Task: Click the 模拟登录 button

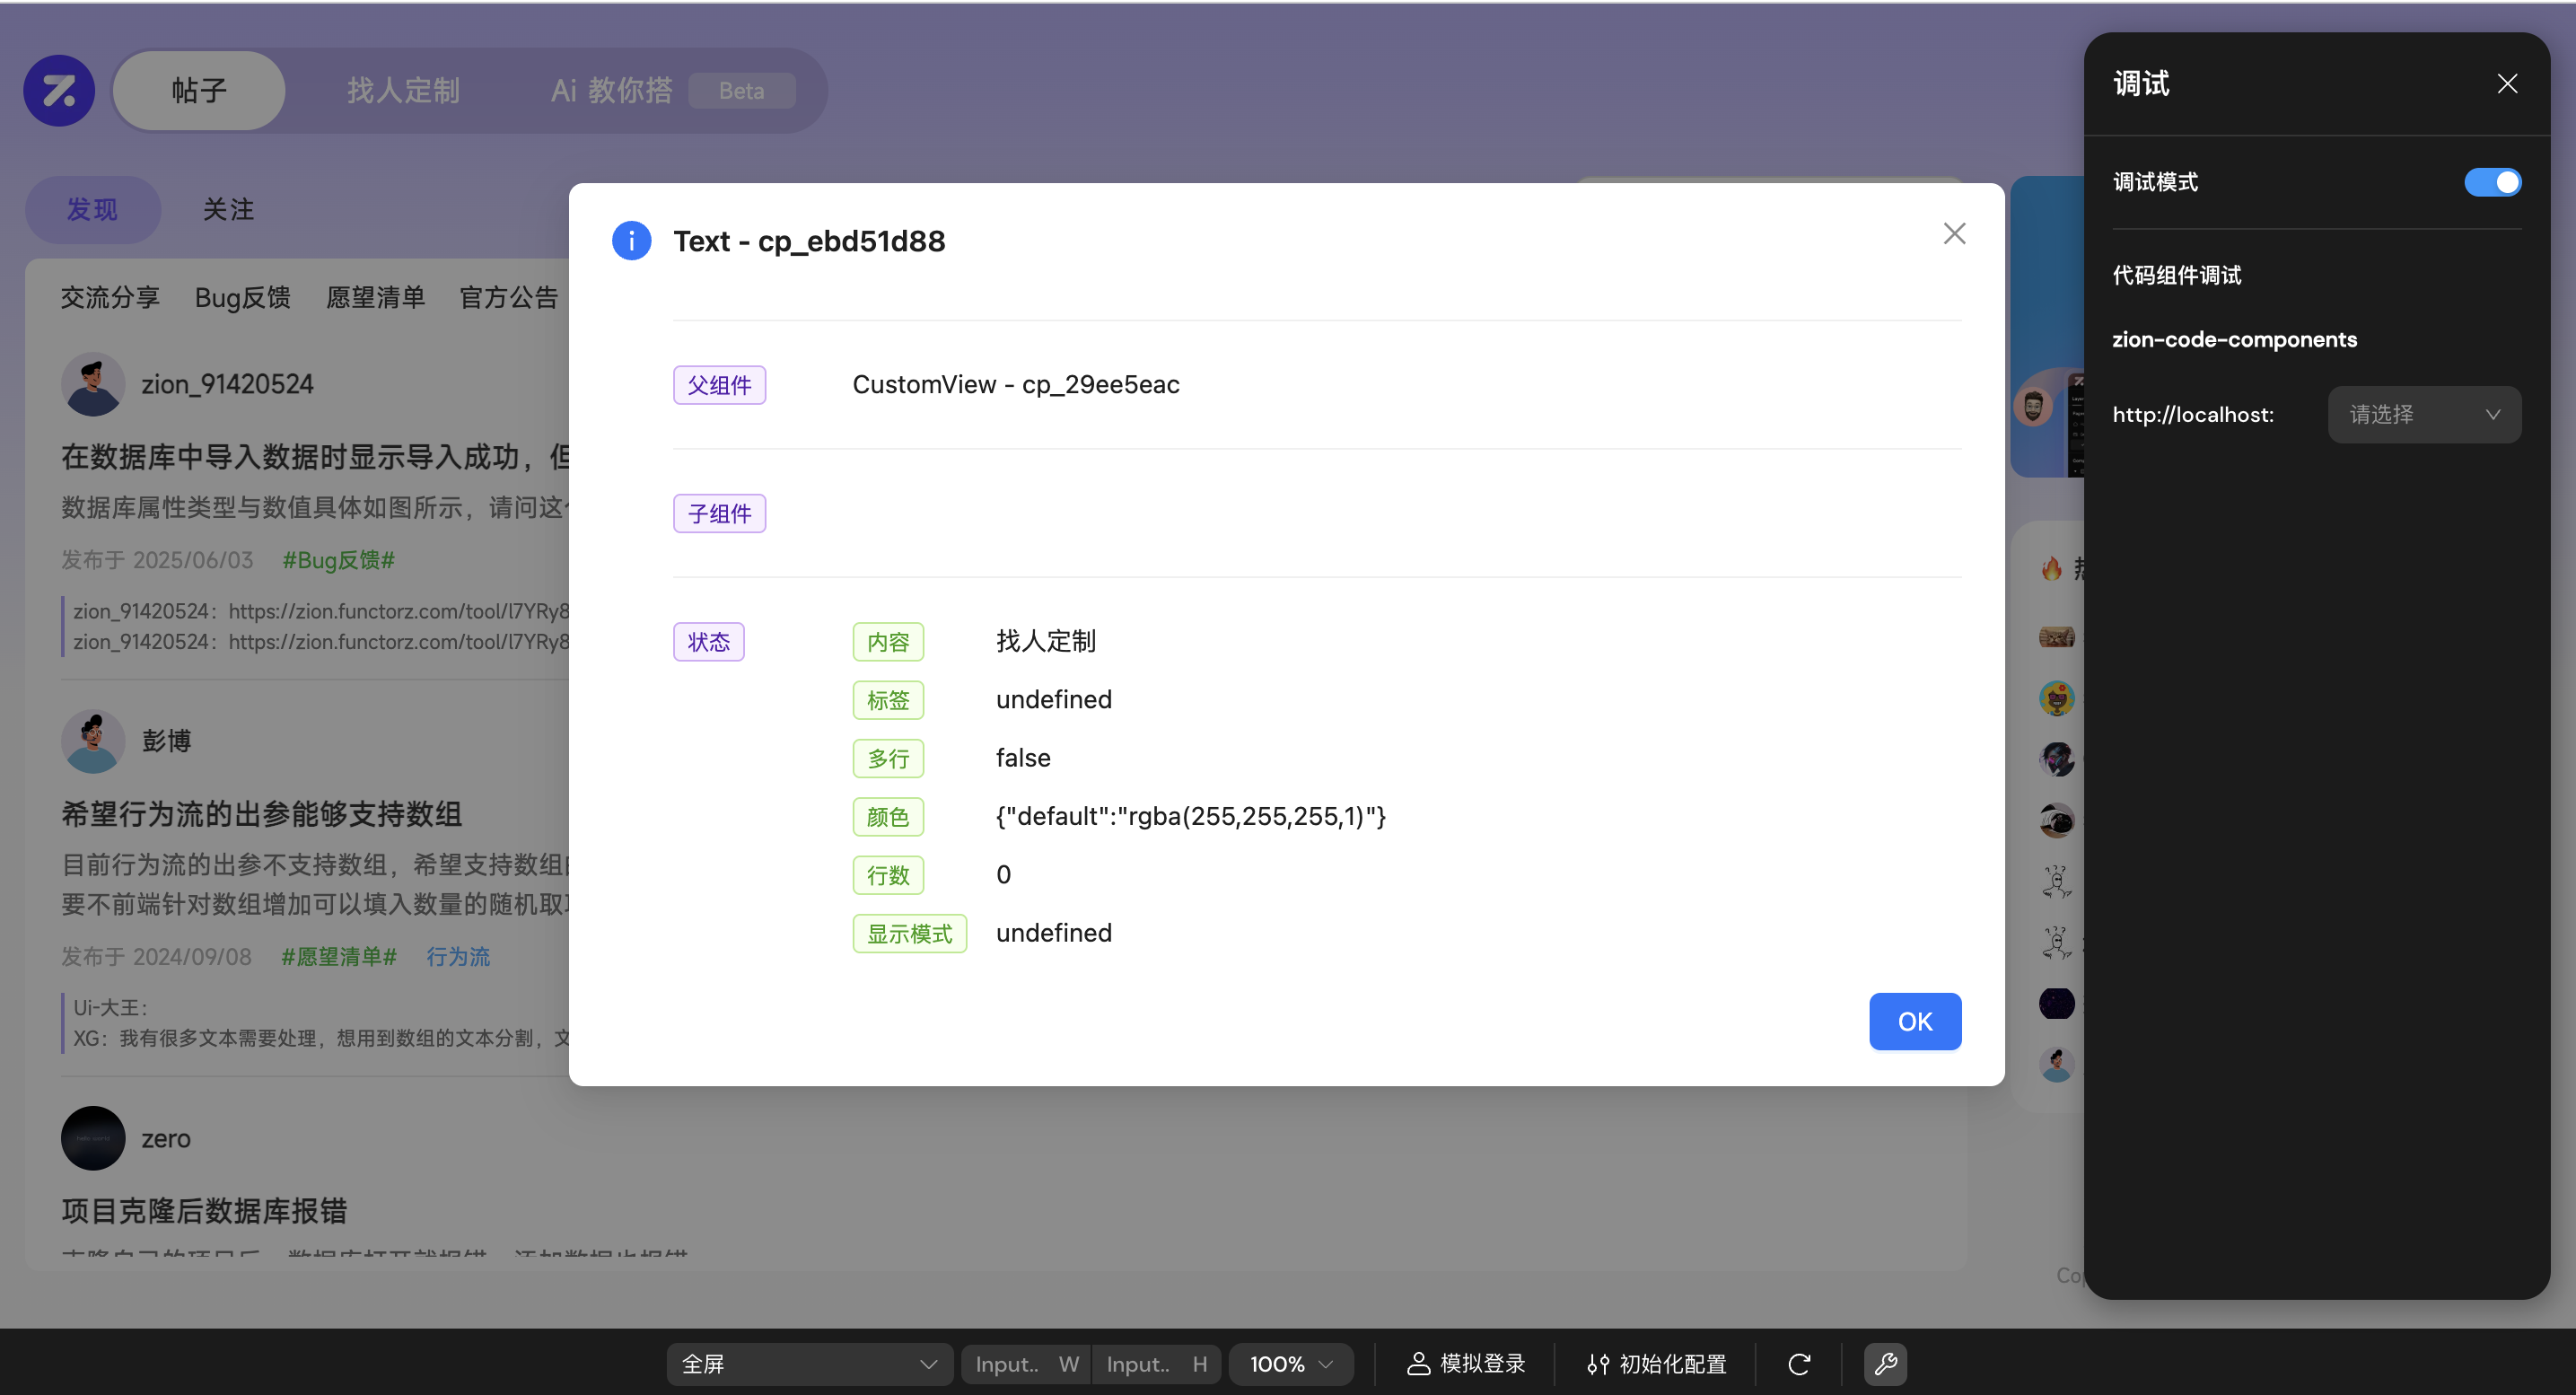Action: [x=1466, y=1363]
